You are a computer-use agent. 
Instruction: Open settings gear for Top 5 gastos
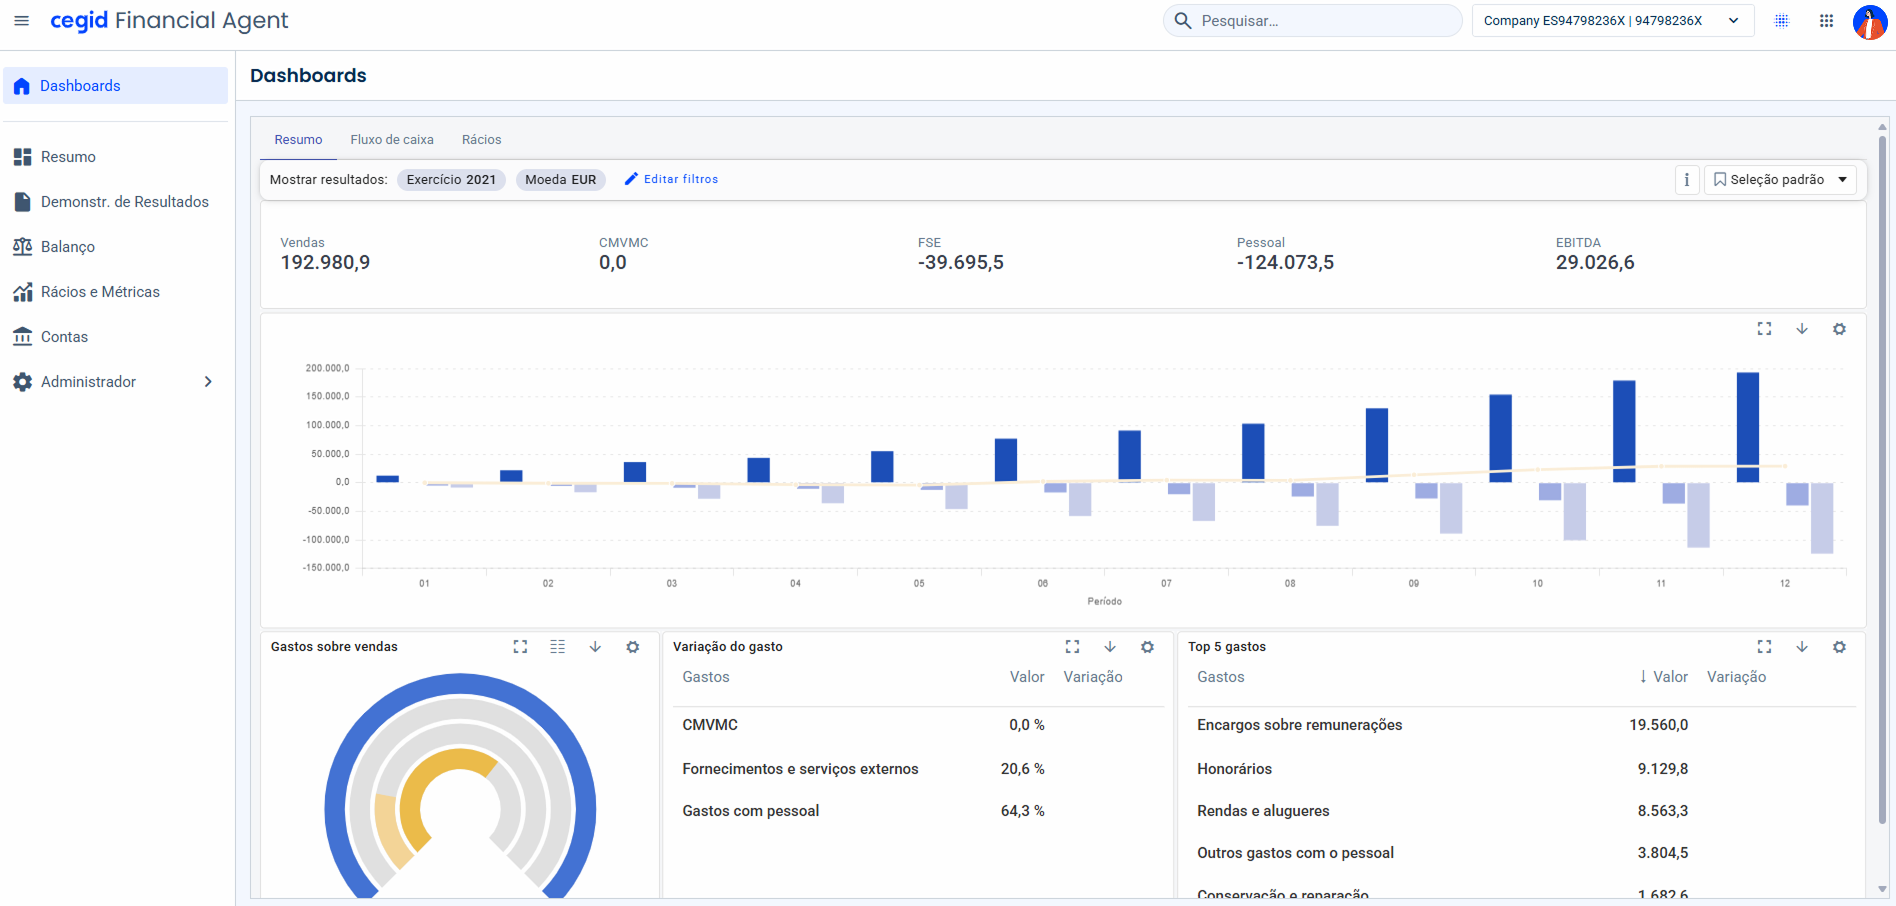1839,647
